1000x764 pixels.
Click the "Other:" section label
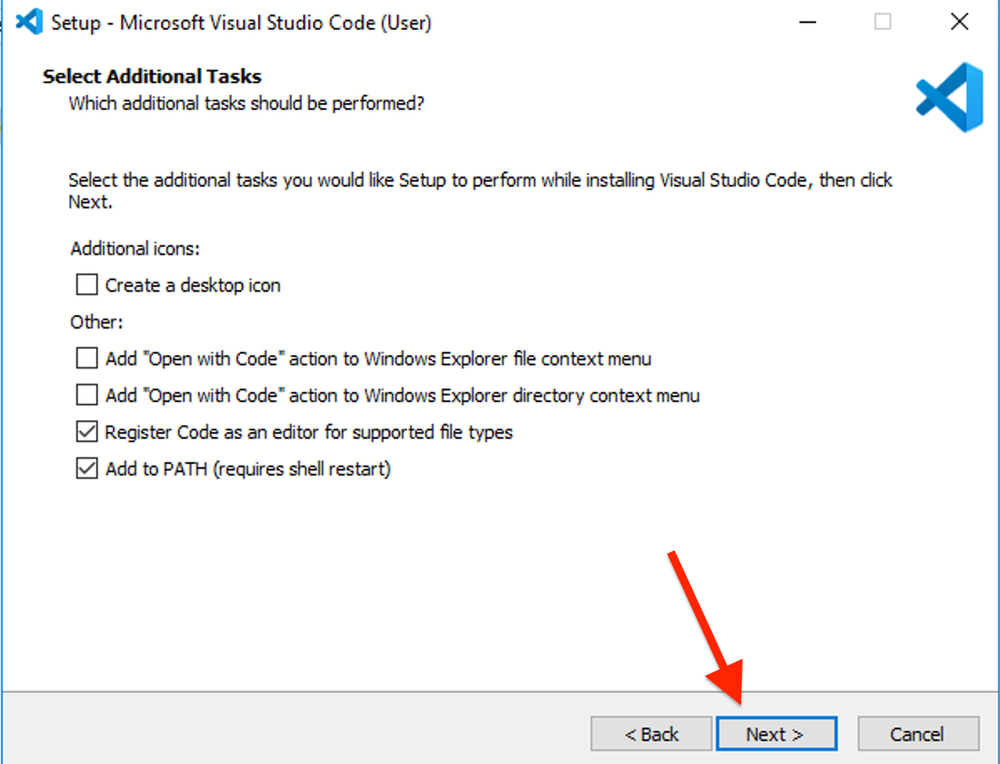96,321
